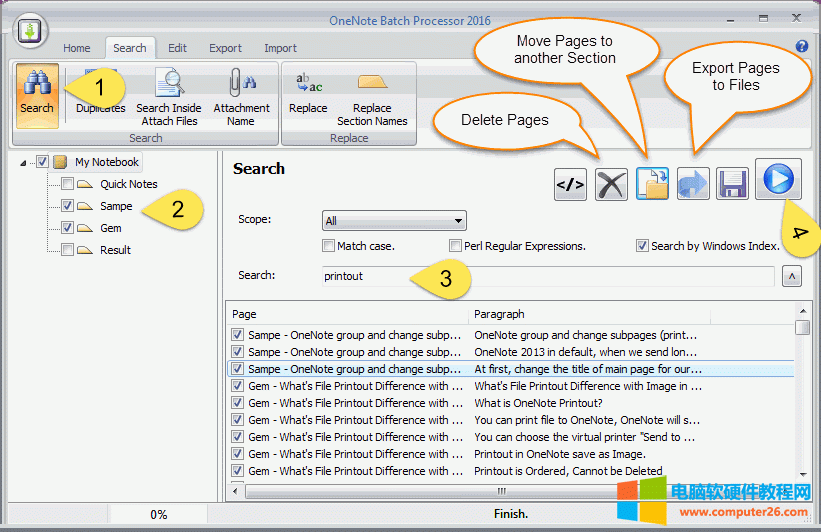
Task: Uncheck the 'What is OneNote Printout?' result row
Action: click(237, 403)
